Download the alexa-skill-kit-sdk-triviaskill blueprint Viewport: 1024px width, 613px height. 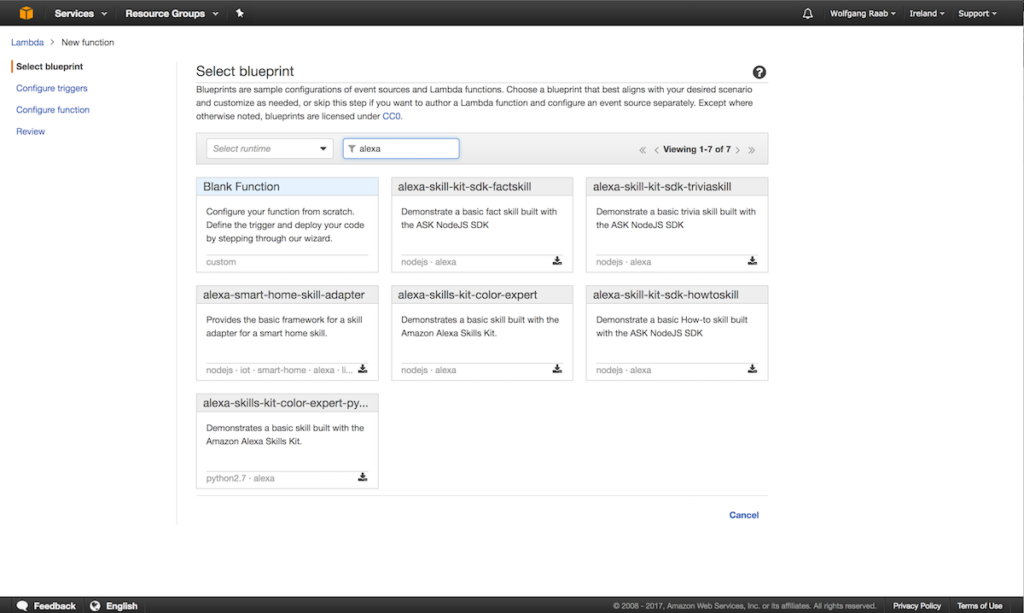pyautogui.click(x=752, y=261)
